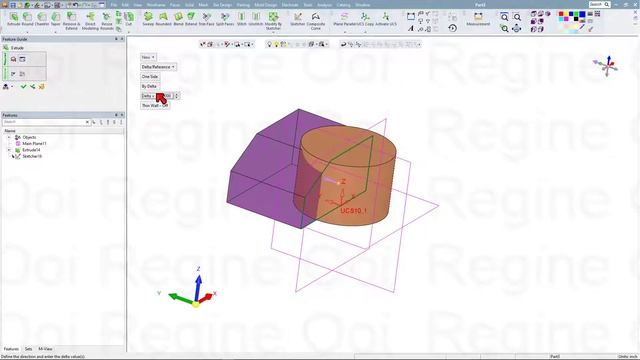Switch to the Sets tab
The height and width of the screenshot is (360, 640).
tap(28, 349)
